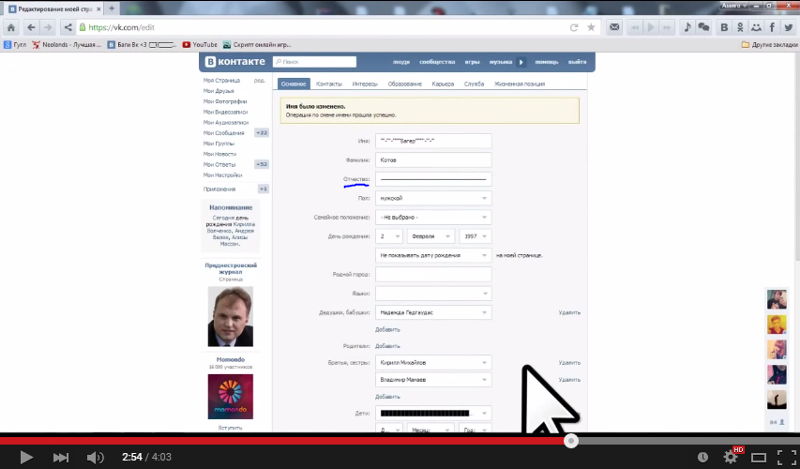Open the chat bubbles toolbar icon
Image resolution: width=800 pixels, height=469 pixels.
(704, 28)
